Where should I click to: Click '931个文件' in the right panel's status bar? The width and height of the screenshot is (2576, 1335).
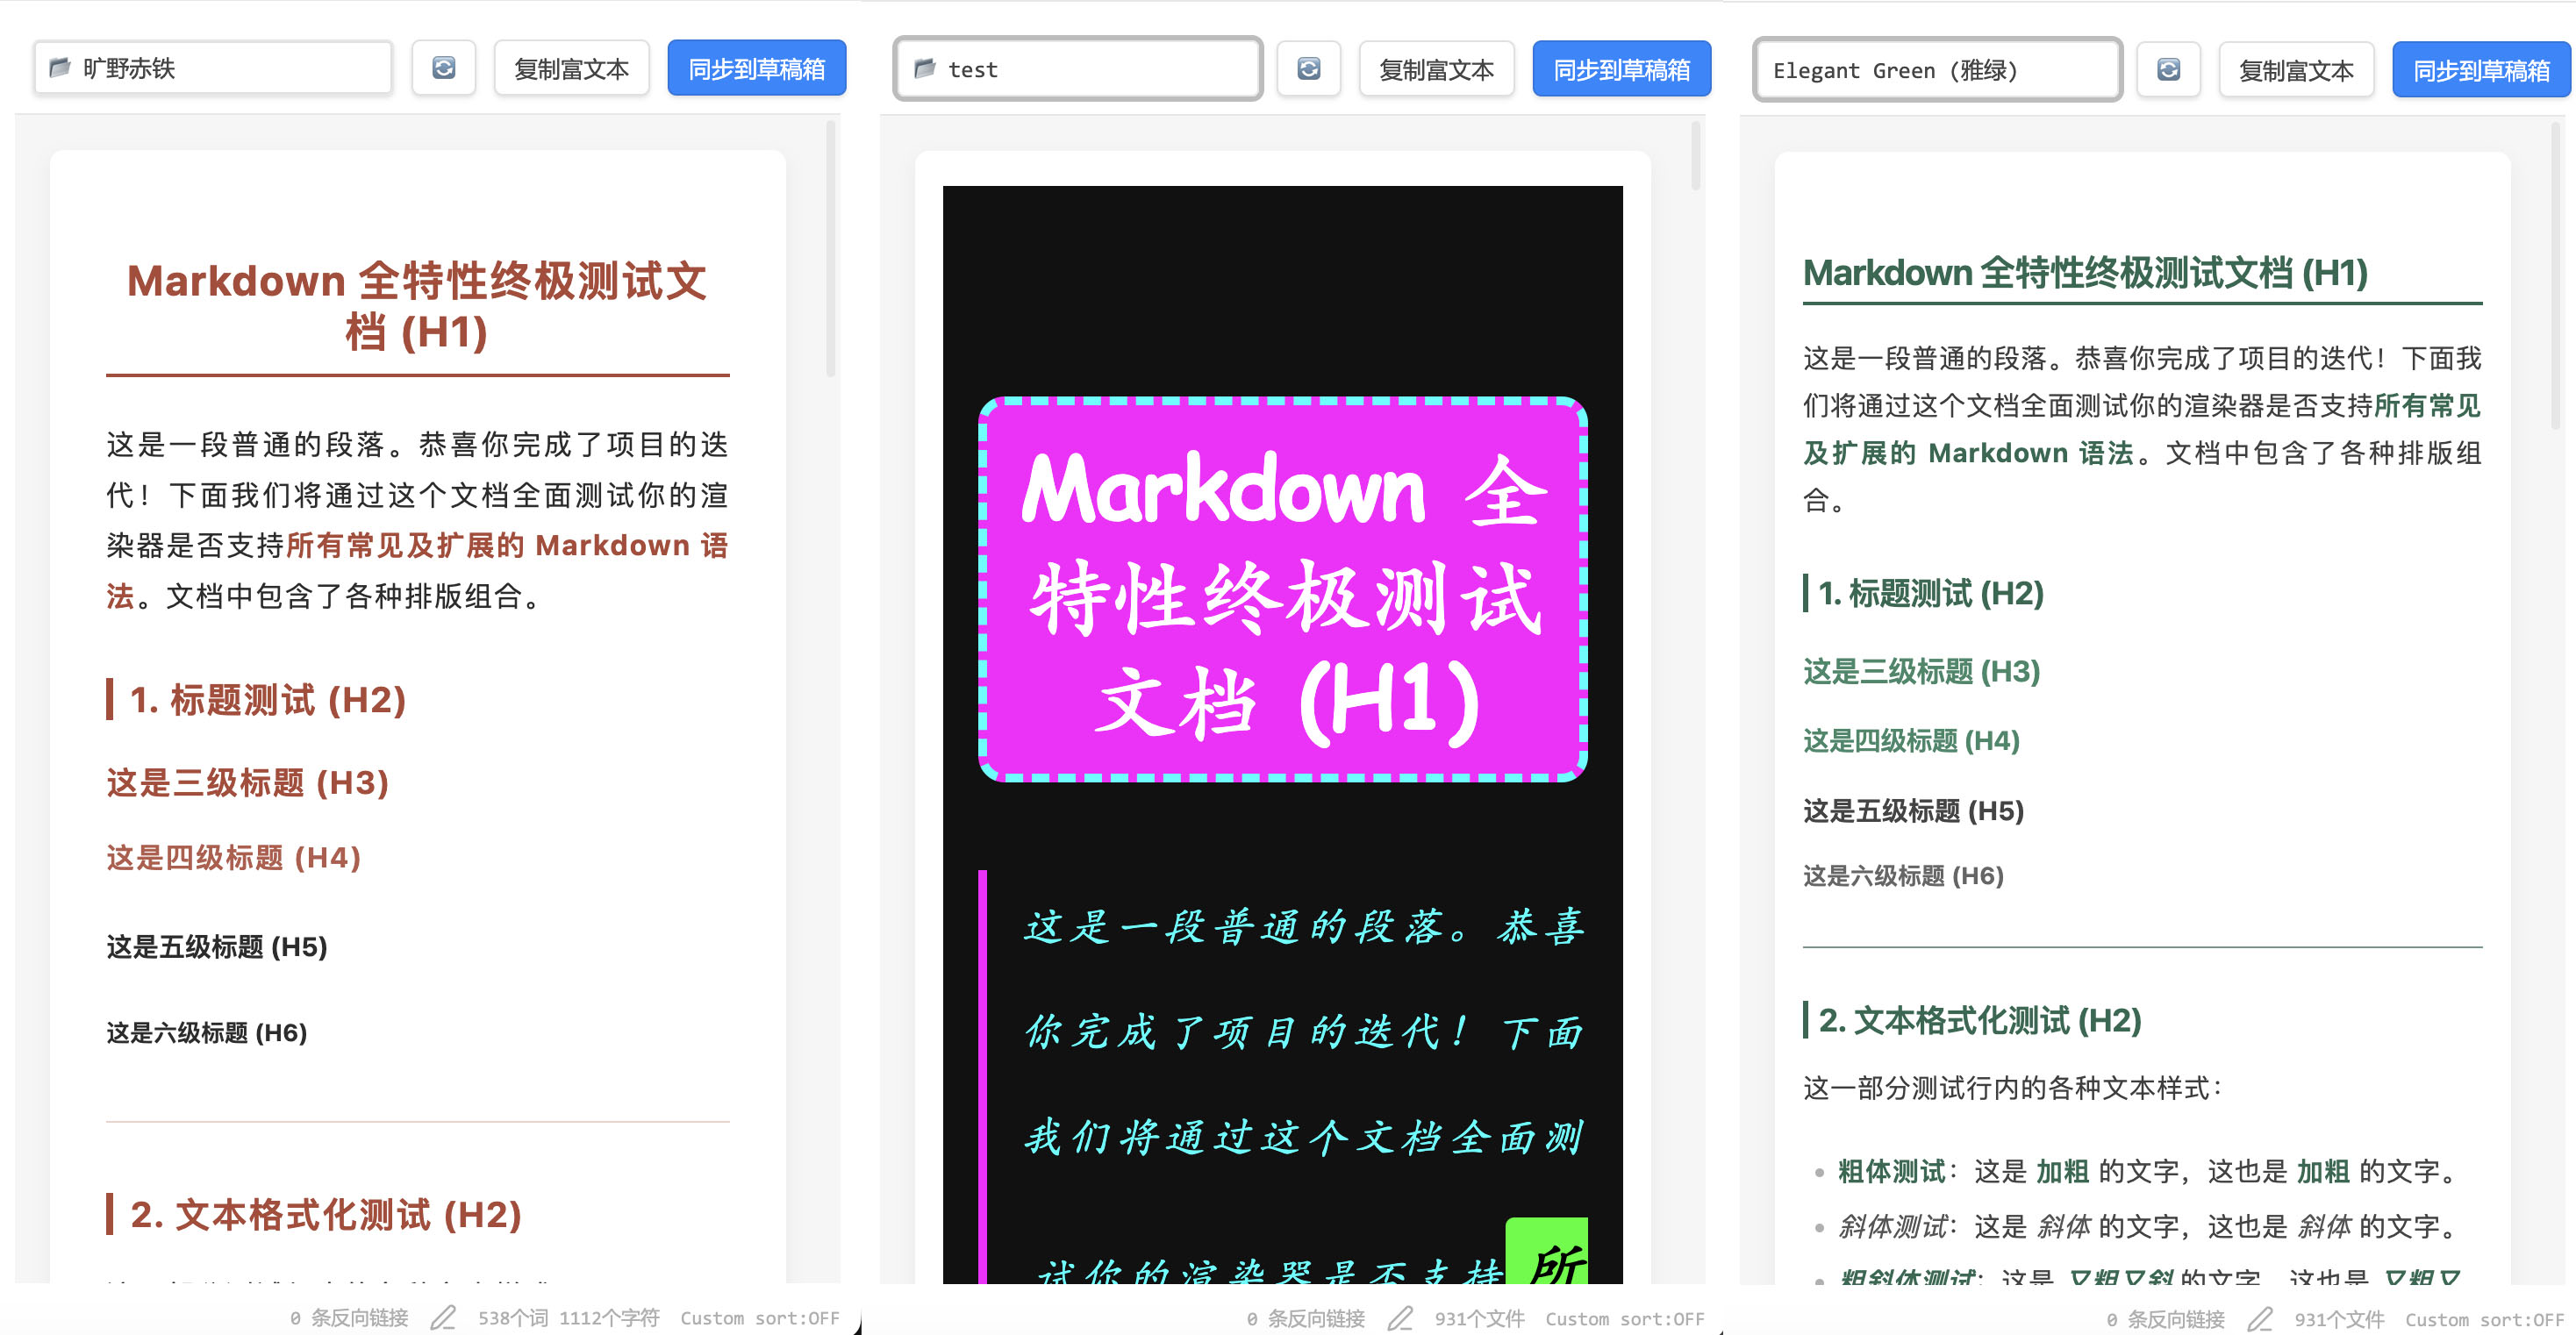tap(2340, 1320)
